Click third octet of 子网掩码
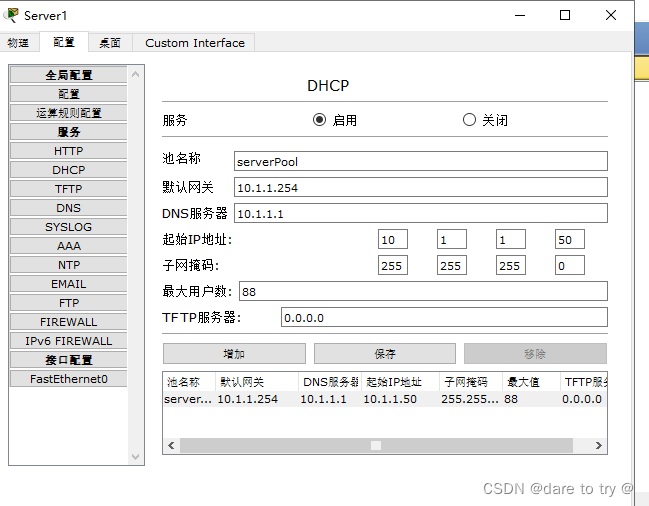Image resolution: width=649 pixels, height=506 pixels. point(511,266)
